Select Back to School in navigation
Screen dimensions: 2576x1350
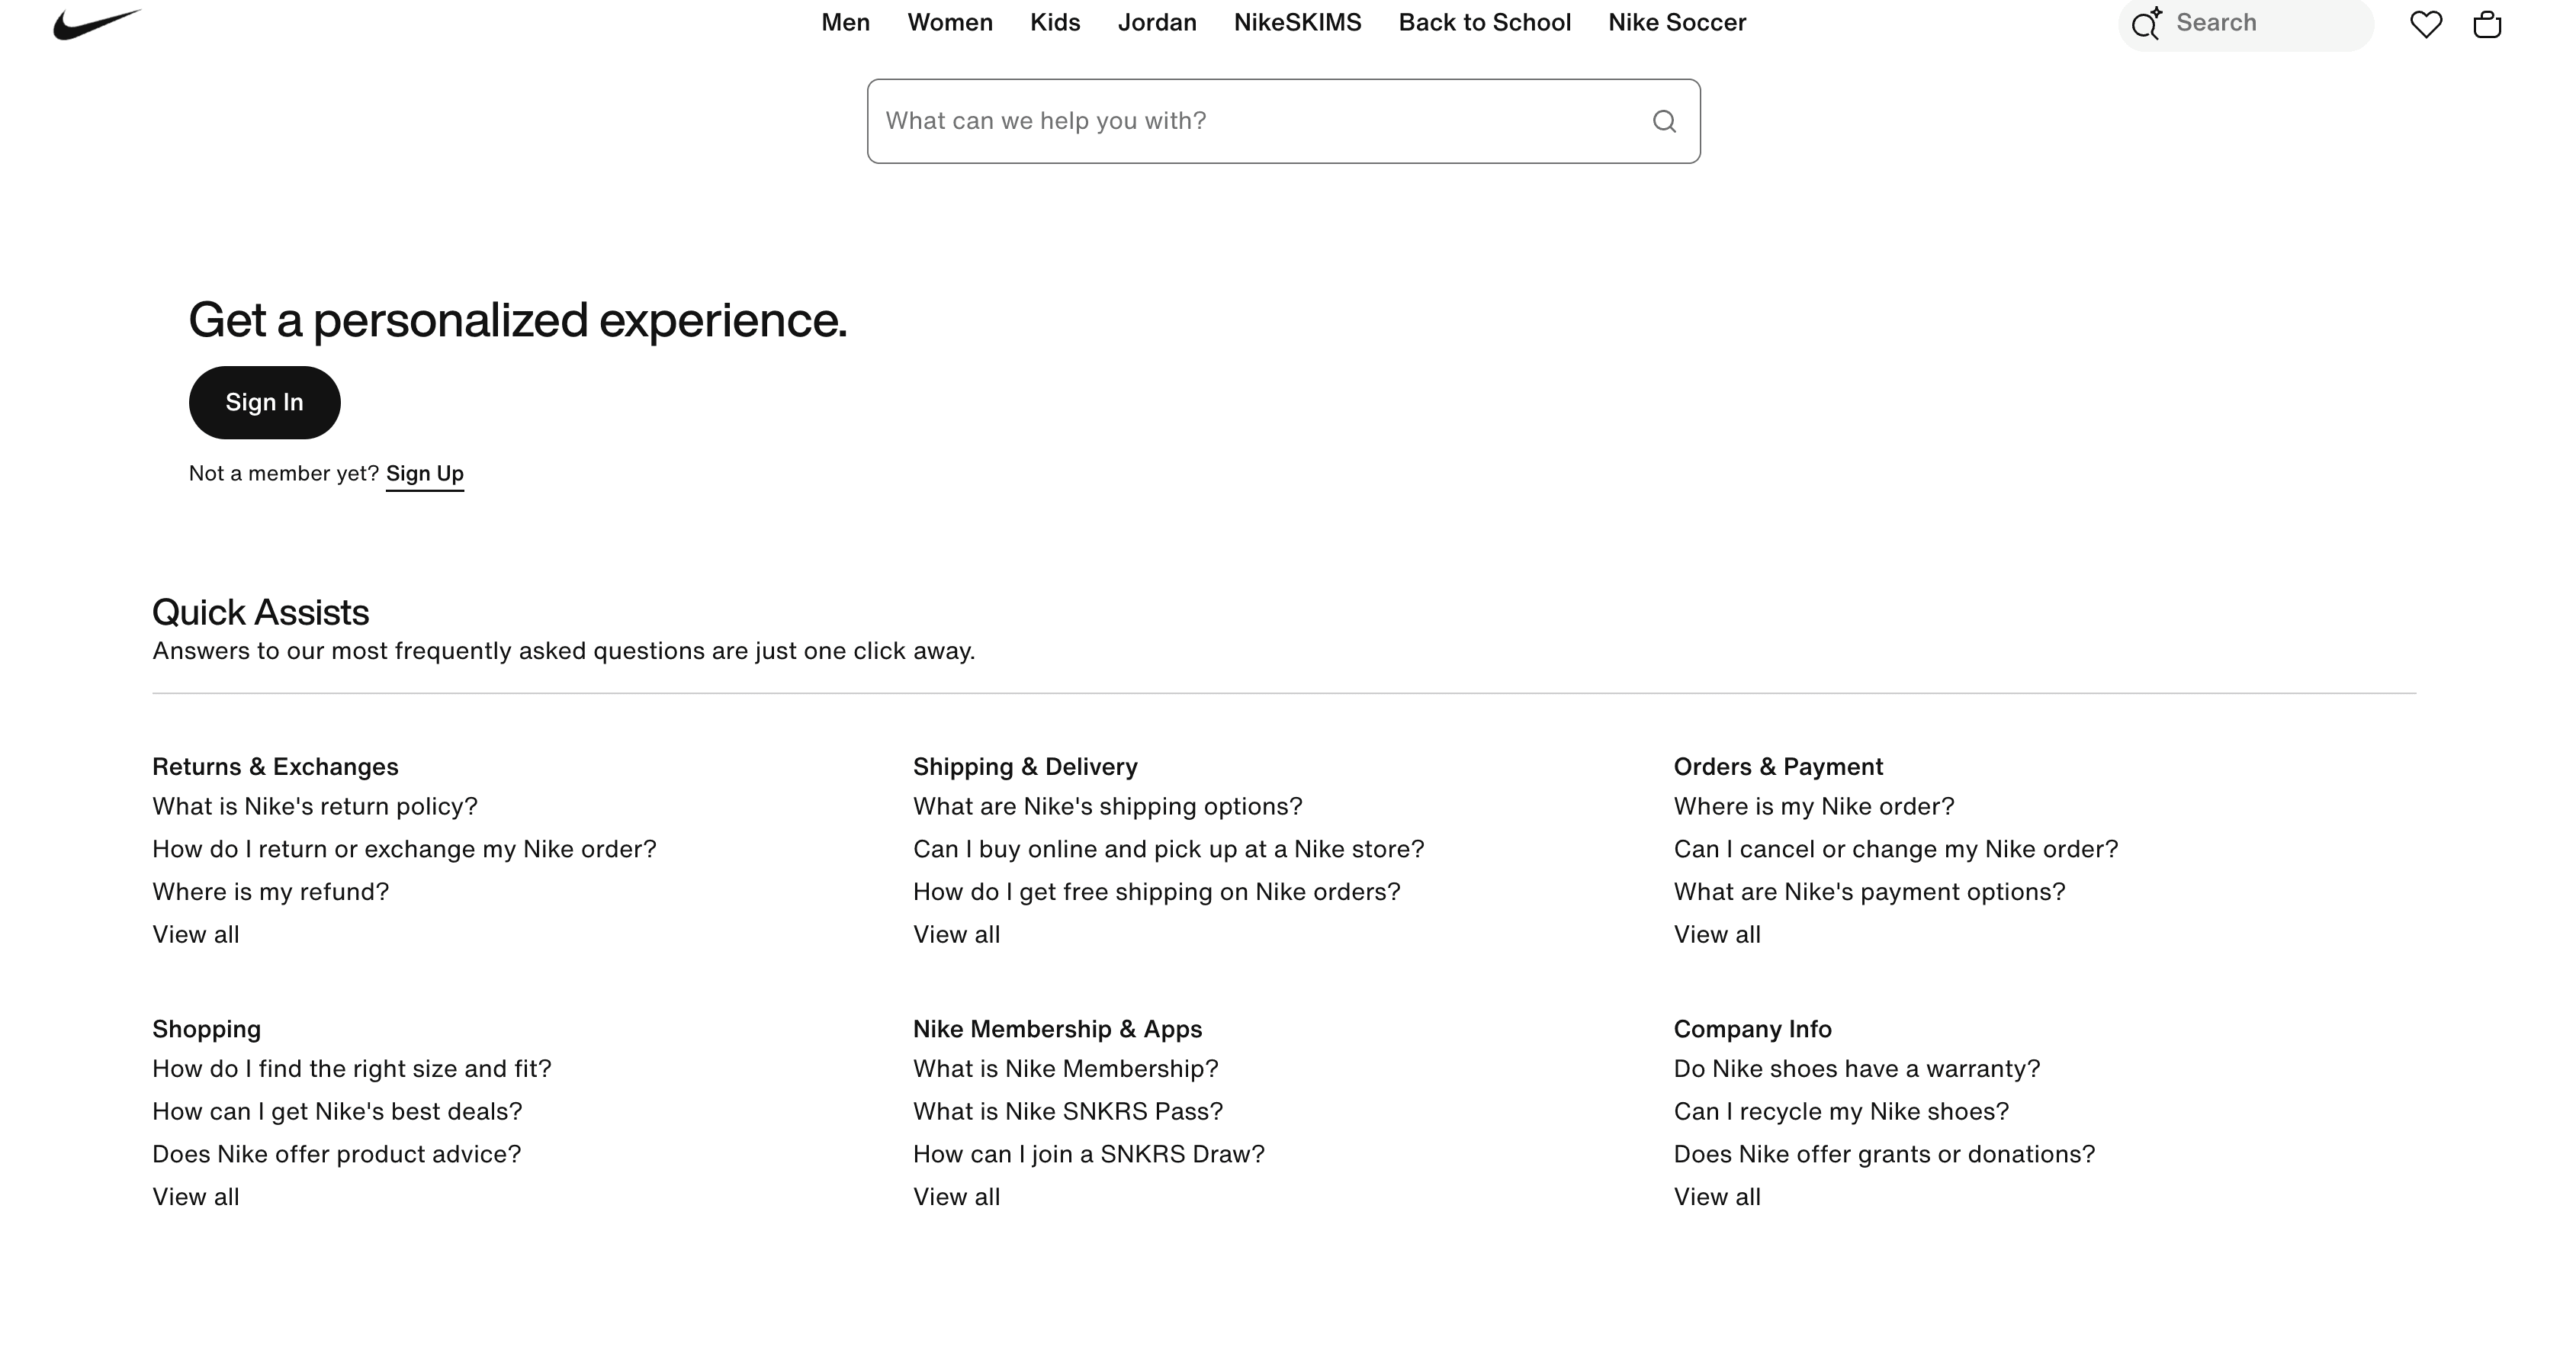1485,22
